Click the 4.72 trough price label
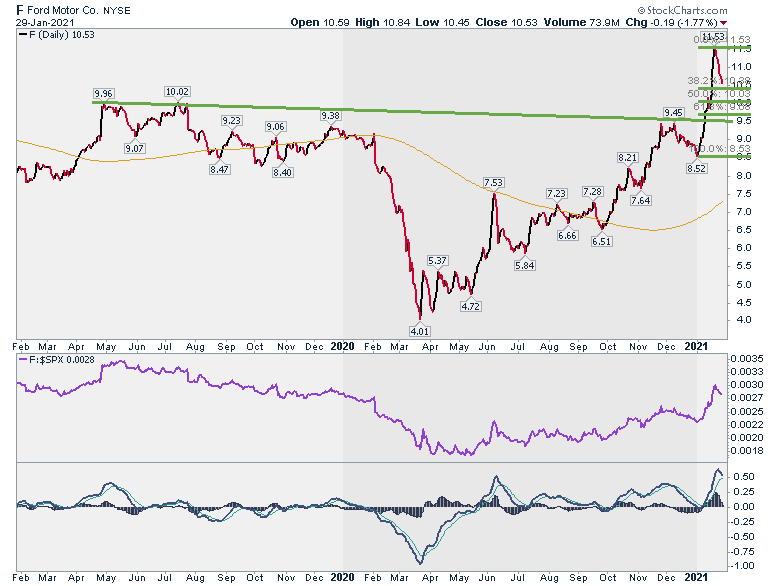Screen dimensions: 780x586 pos(470,306)
